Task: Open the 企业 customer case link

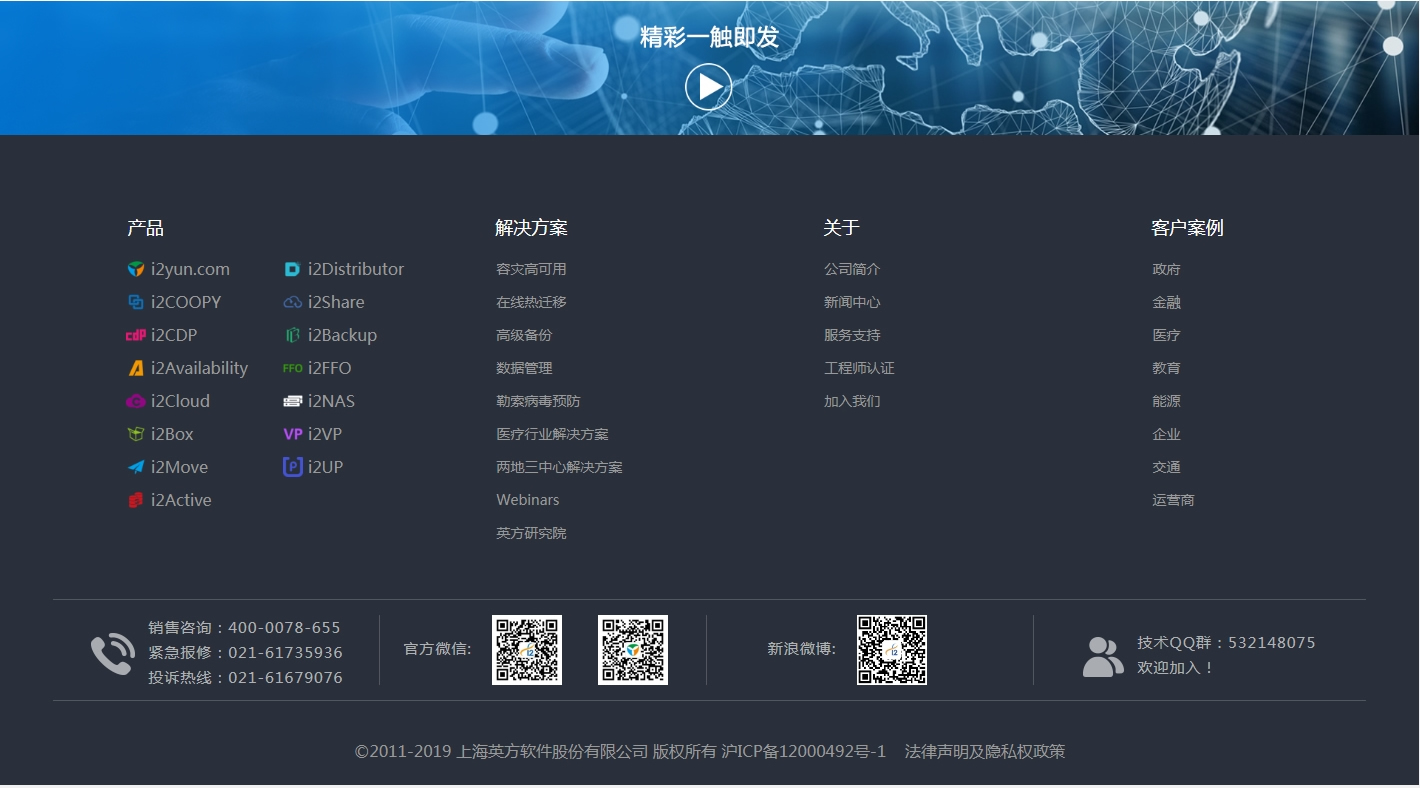Action: tap(1166, 434)
